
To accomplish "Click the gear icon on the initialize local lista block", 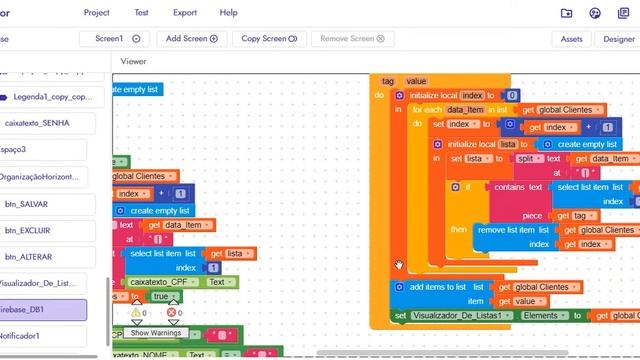I will coord(438,144).
